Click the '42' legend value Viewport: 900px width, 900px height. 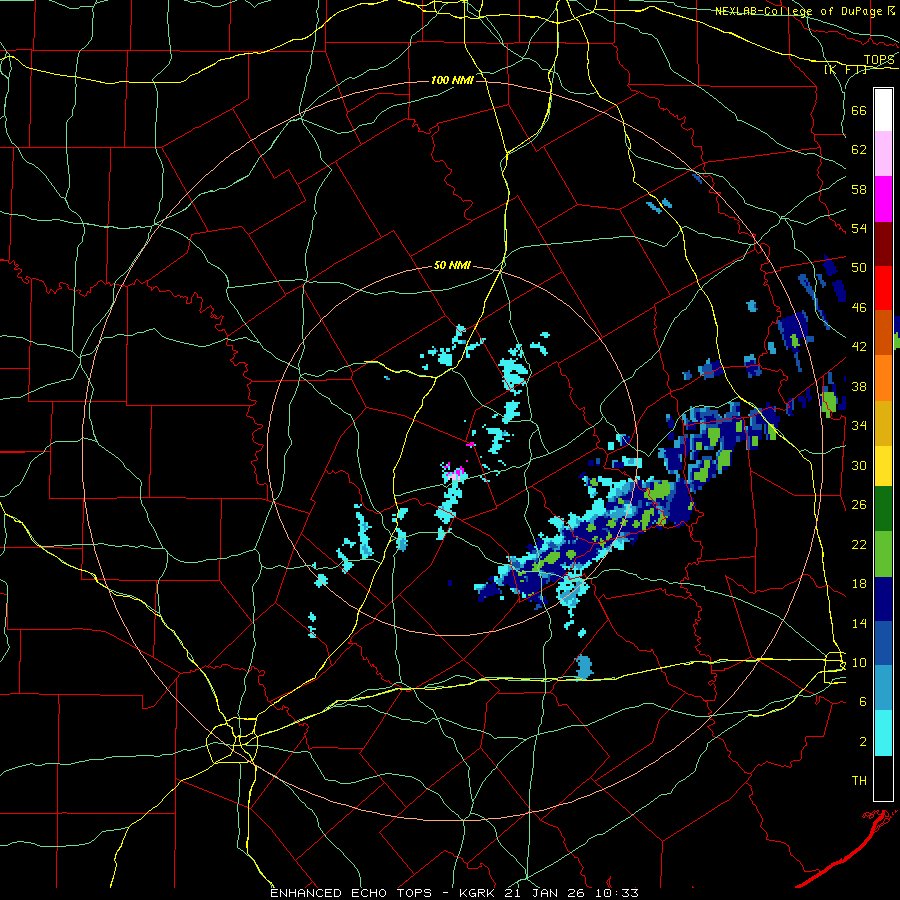point(859,347)
